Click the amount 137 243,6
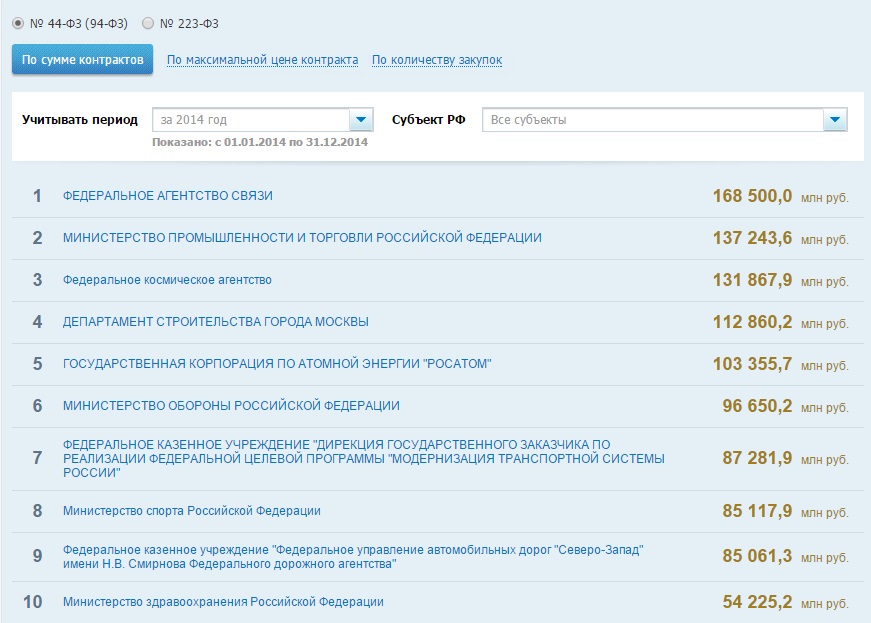 tap(753, 238)
